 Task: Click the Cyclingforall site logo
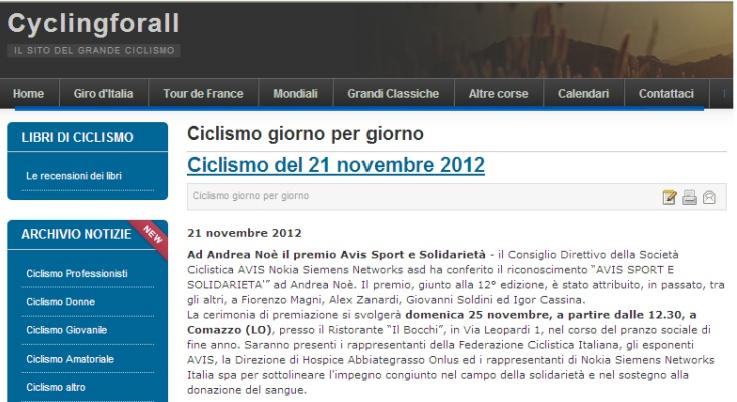tap(94, 24)
